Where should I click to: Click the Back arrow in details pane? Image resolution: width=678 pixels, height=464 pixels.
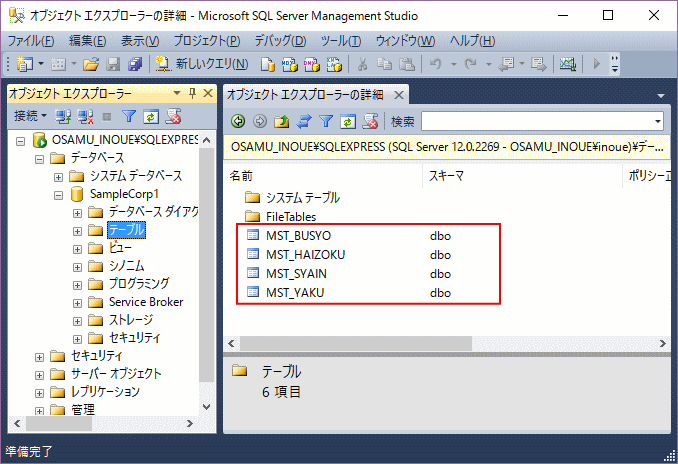238,121
